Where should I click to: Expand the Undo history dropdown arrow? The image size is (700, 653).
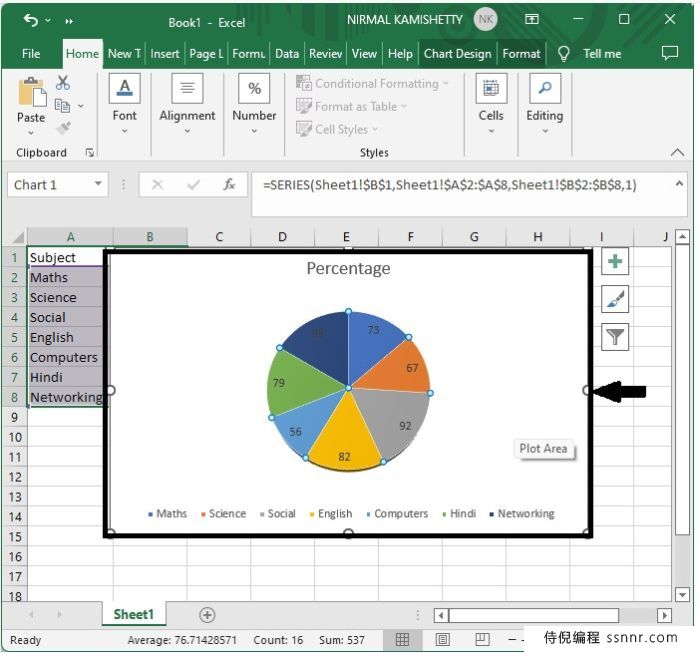tap(48, 21)
